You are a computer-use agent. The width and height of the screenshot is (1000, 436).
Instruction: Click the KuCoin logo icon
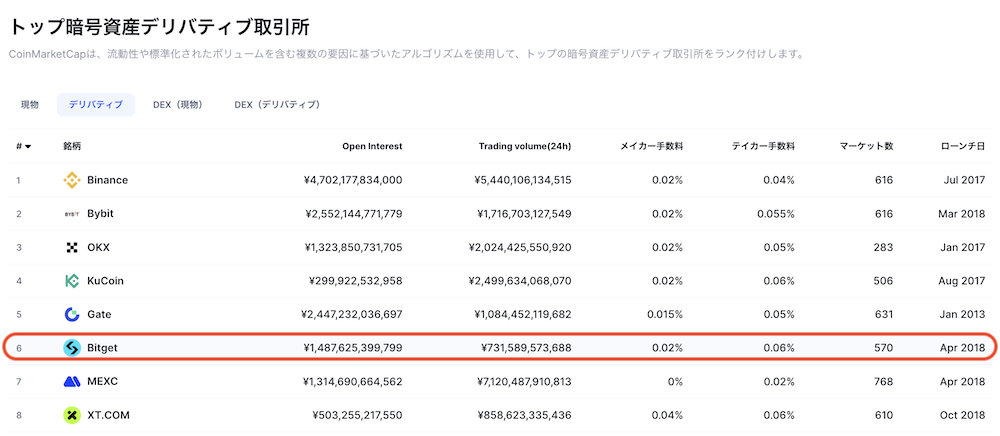(x=72, y=281)
